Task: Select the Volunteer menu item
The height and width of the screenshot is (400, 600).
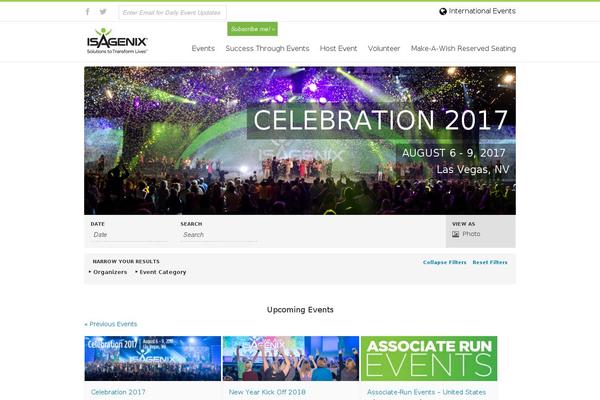Action: [384, 49]
